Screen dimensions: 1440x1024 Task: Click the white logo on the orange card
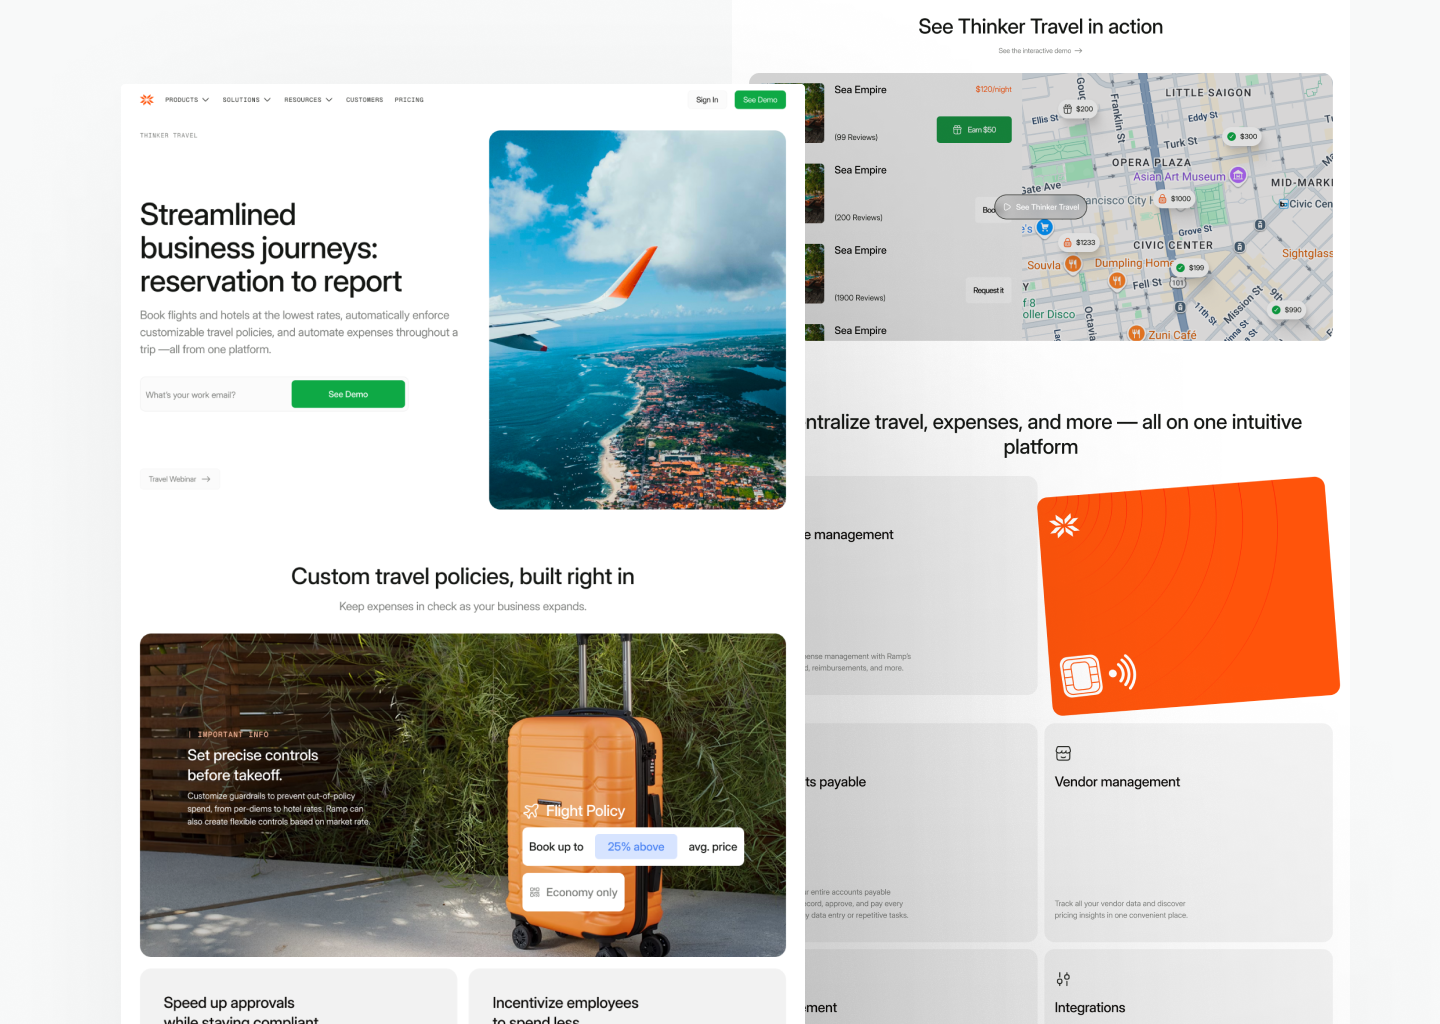1064,525
